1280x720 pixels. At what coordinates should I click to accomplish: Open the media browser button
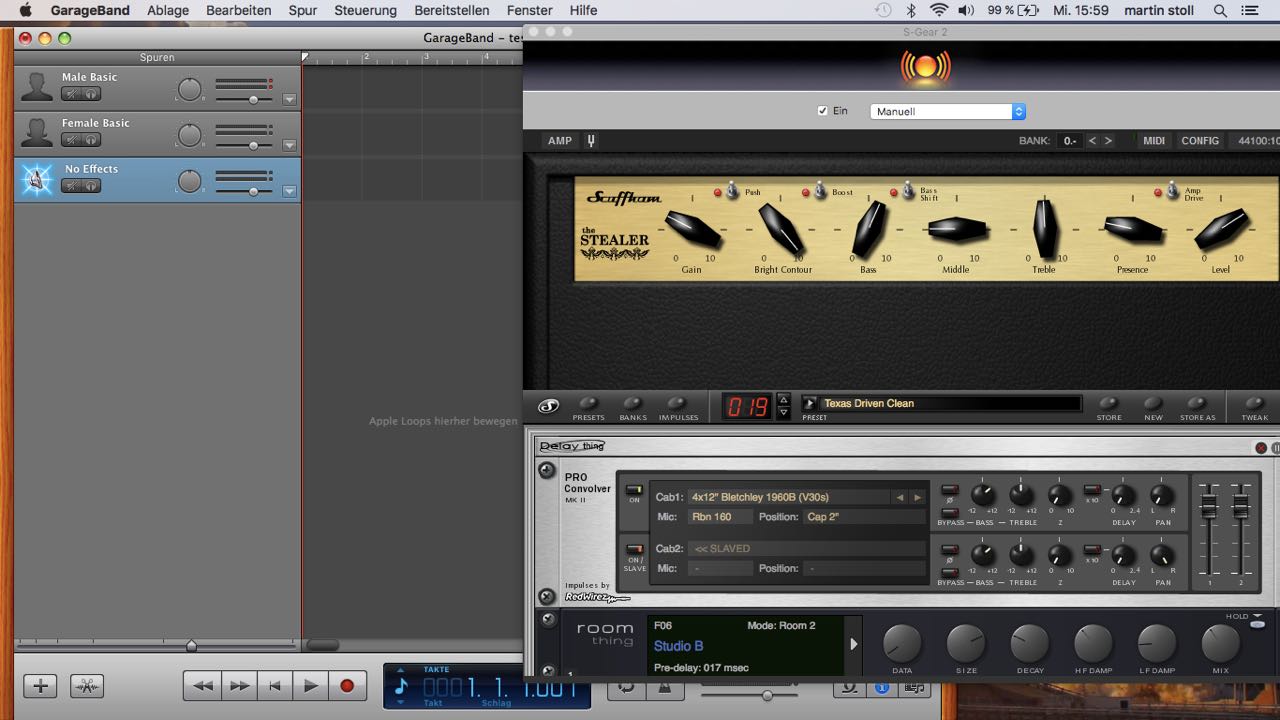pyautogui.click(x=913, y=688)
